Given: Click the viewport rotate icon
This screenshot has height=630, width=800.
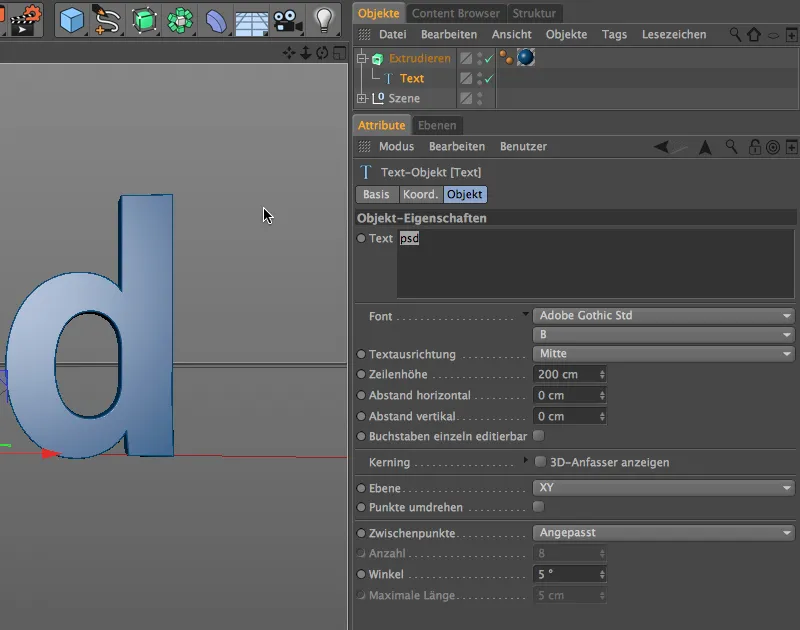Looking at the screenshot, I should pyautogui.click(x=322, y=53).
